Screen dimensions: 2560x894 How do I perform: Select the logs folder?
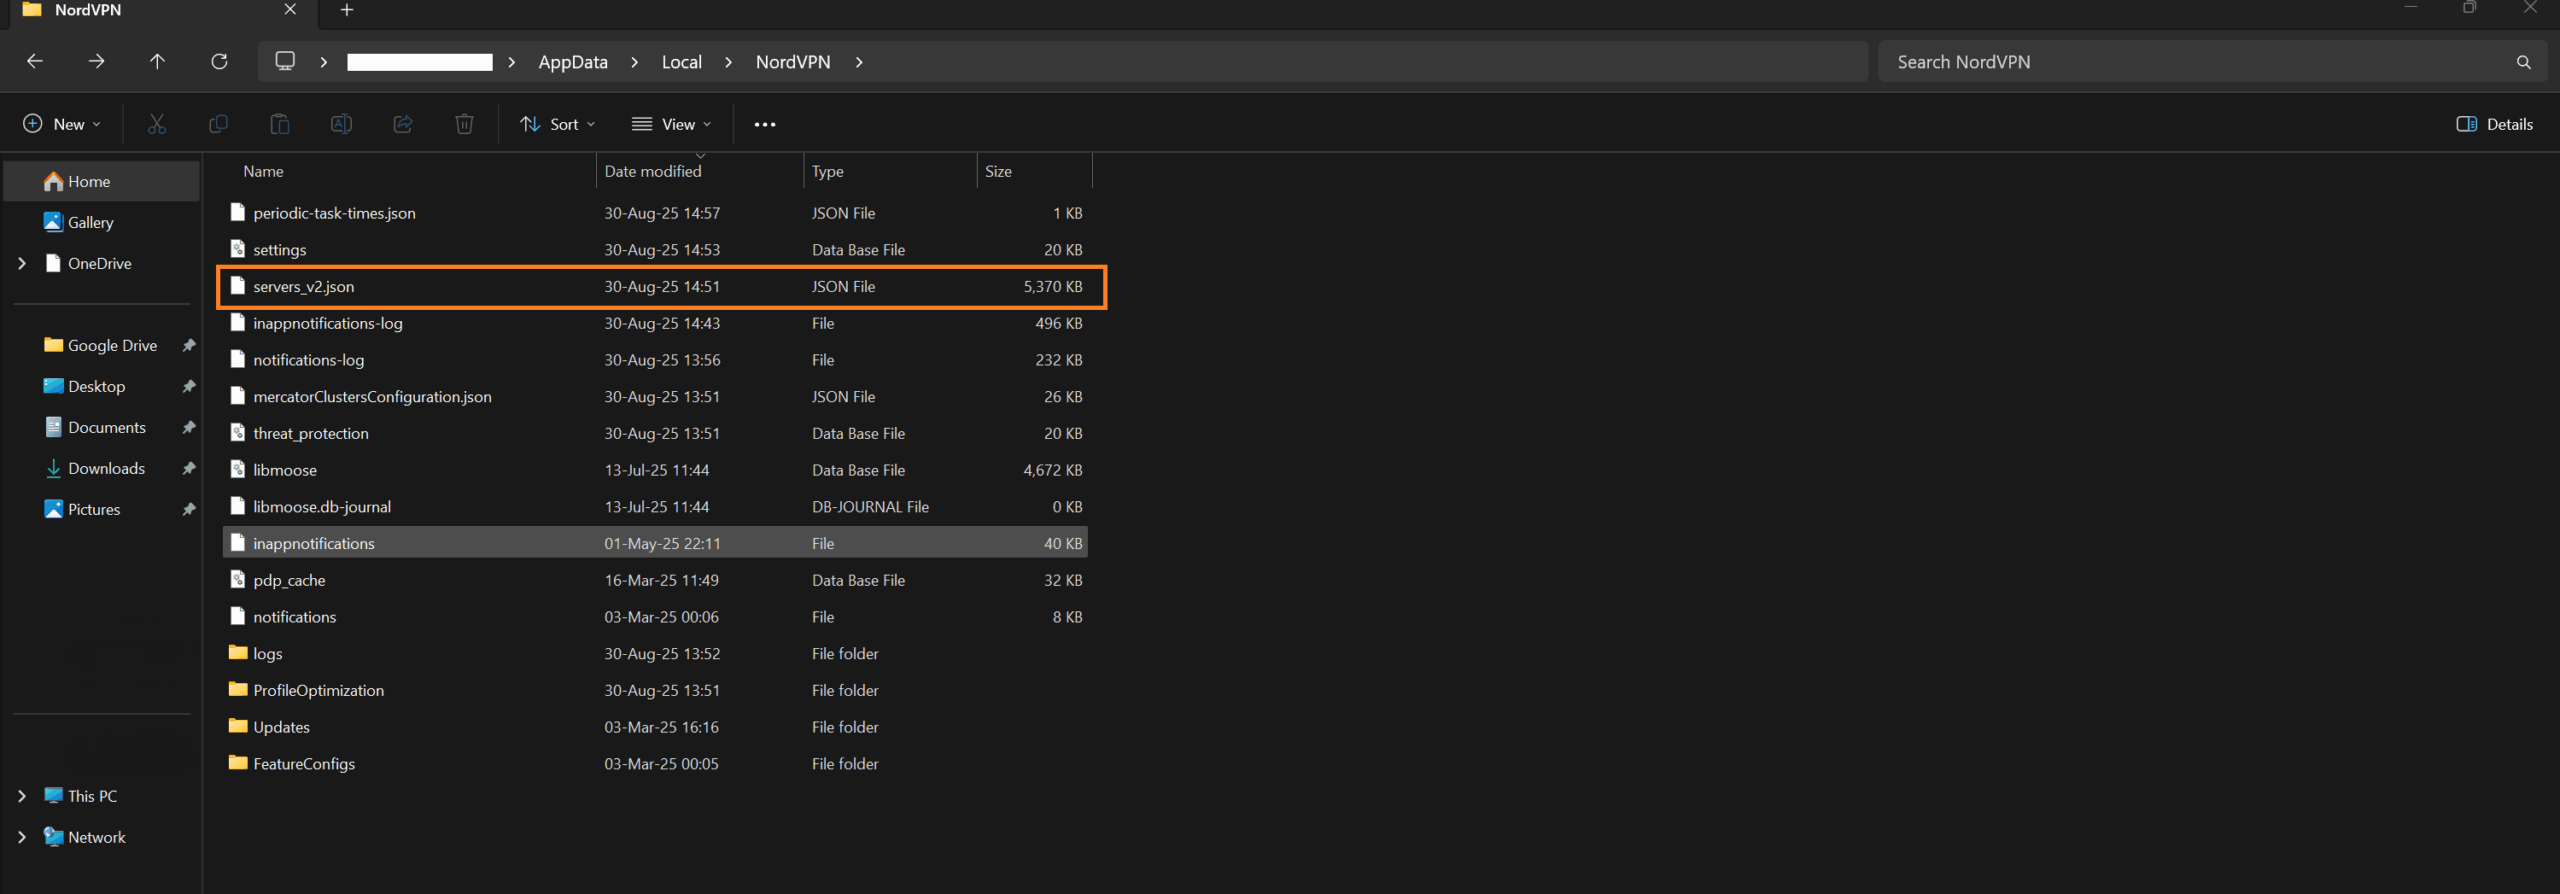pyautogui.click(x=655, y=654)
